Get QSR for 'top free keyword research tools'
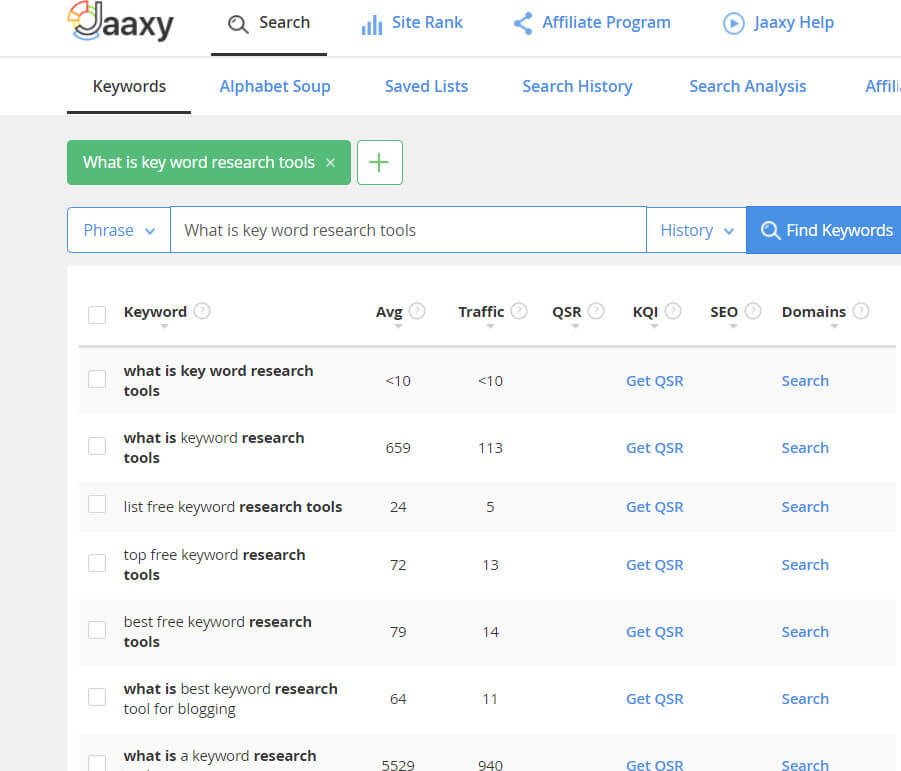 (x=654, y=565)
